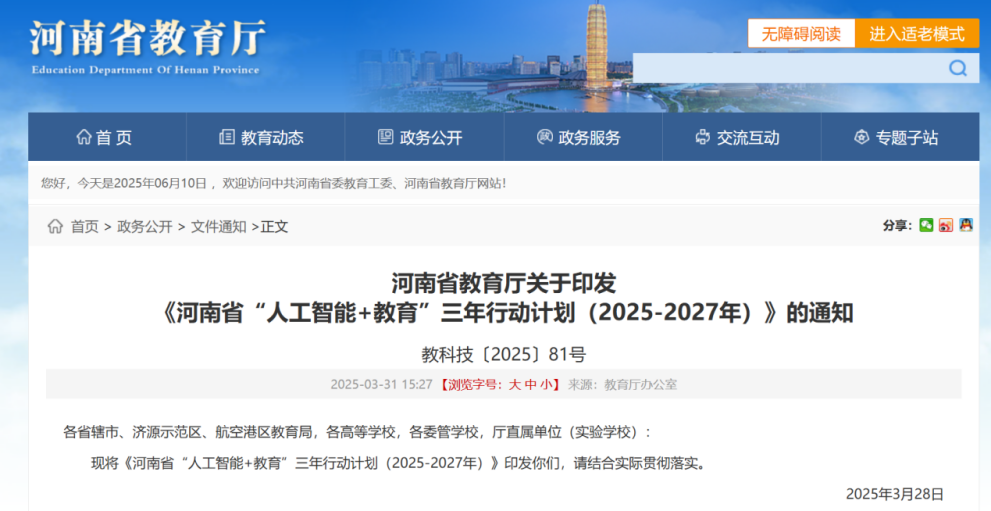Set article font size to 大
The image size is (991, 511).
tap(515, 384)
